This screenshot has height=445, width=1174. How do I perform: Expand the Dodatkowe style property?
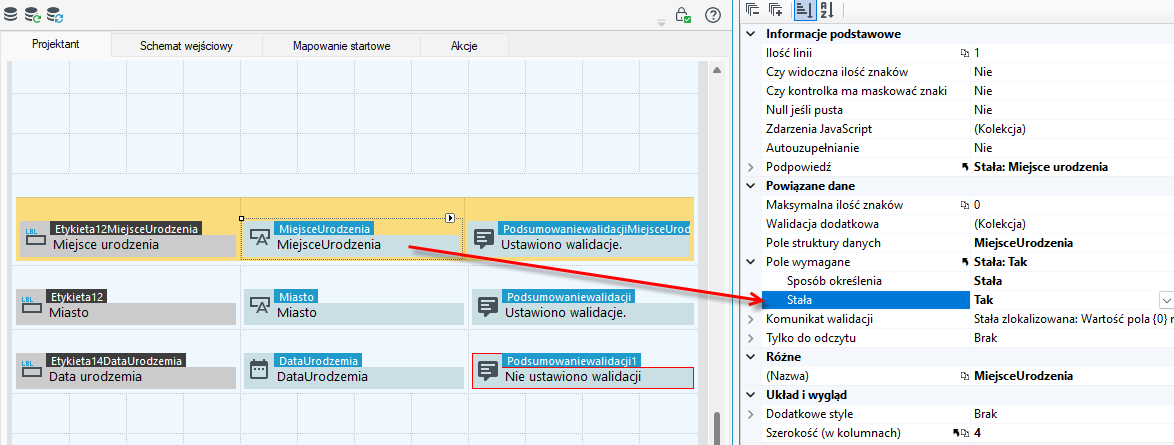(751, 414)
